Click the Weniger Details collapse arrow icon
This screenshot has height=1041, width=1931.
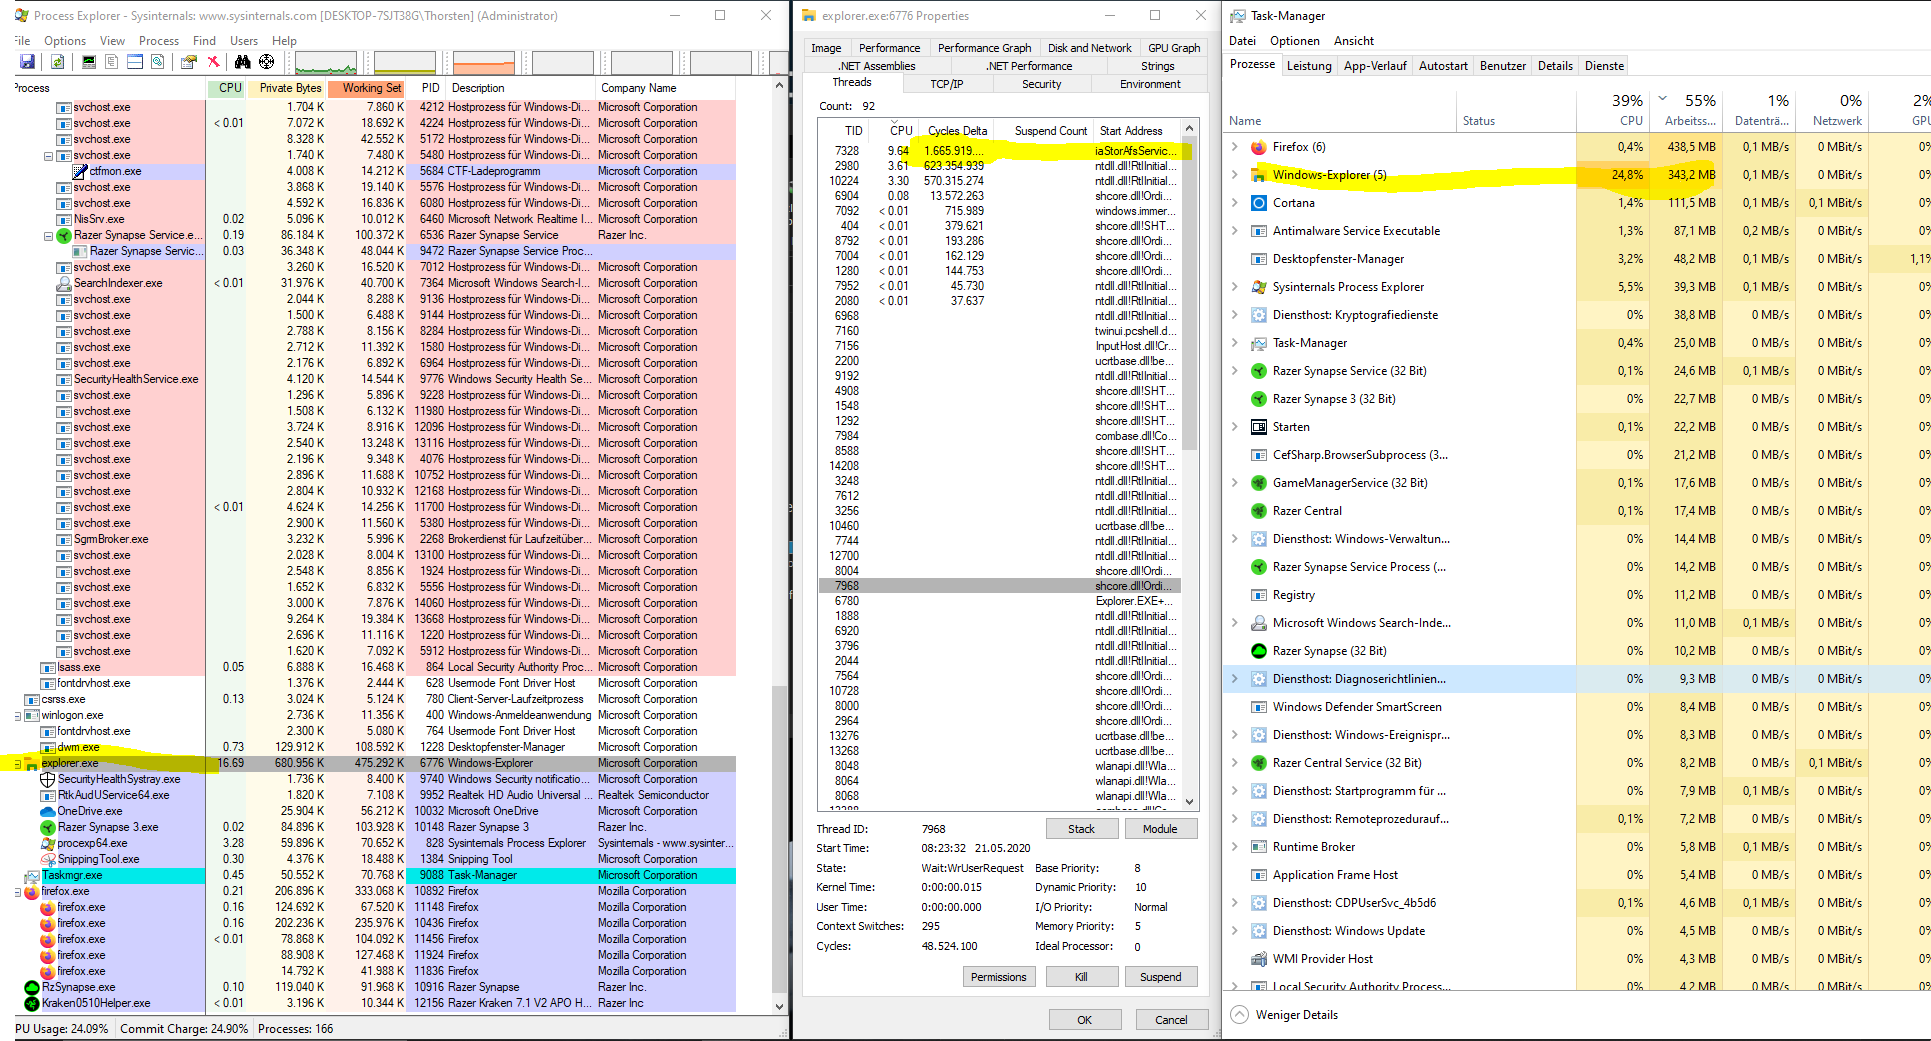[1239, 1015]
